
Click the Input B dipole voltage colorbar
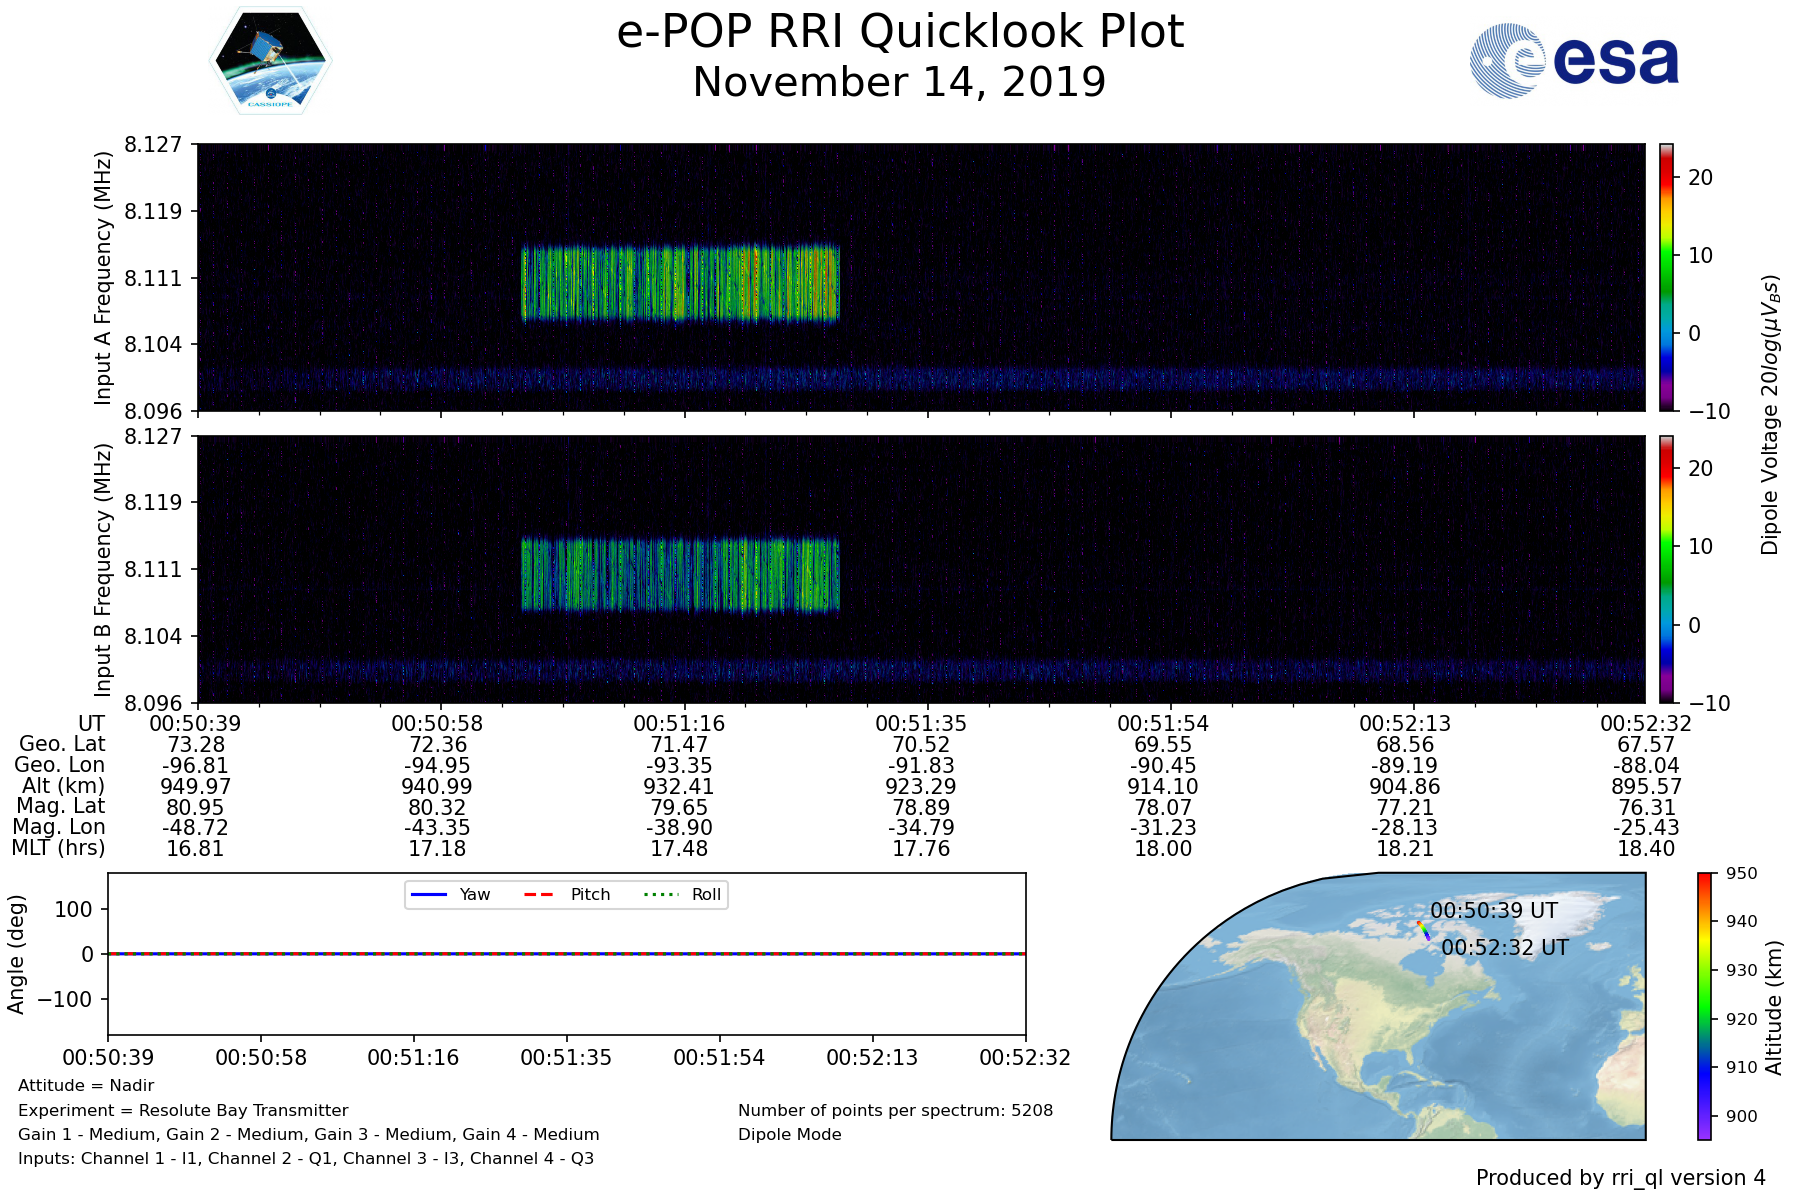tap(1666, 569)
